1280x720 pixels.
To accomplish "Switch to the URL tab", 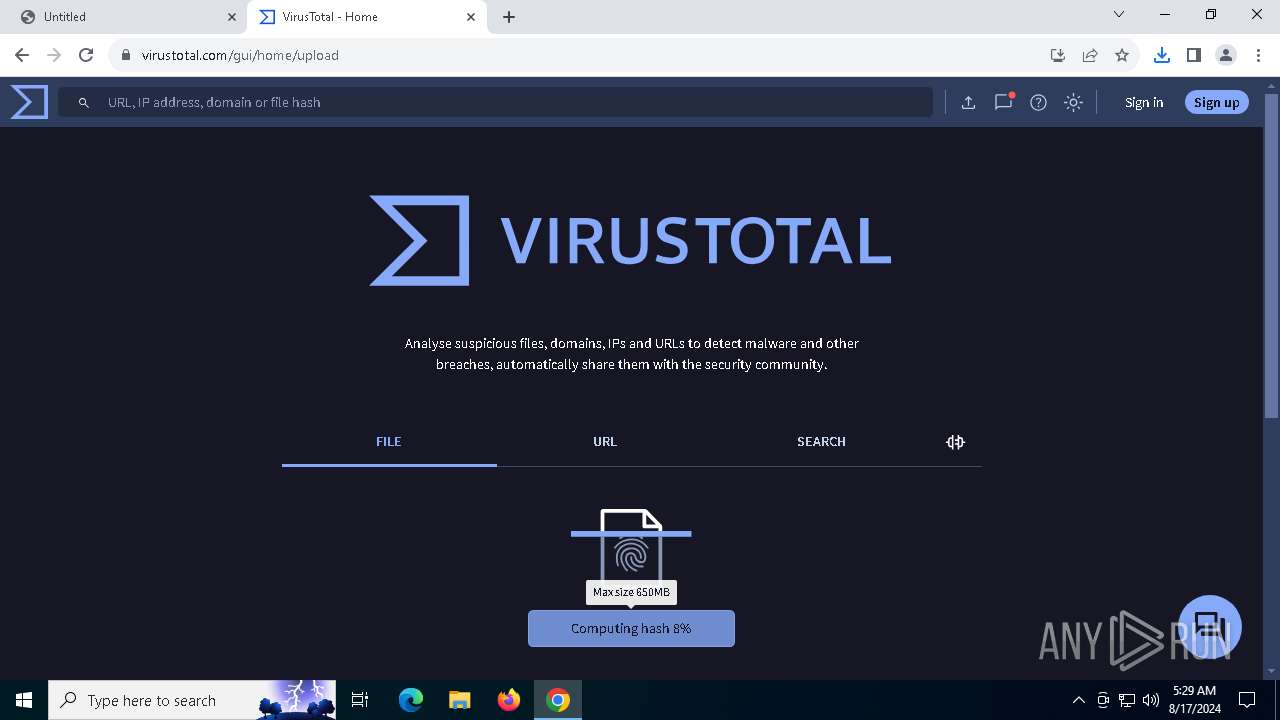I will tap(605, 442).
